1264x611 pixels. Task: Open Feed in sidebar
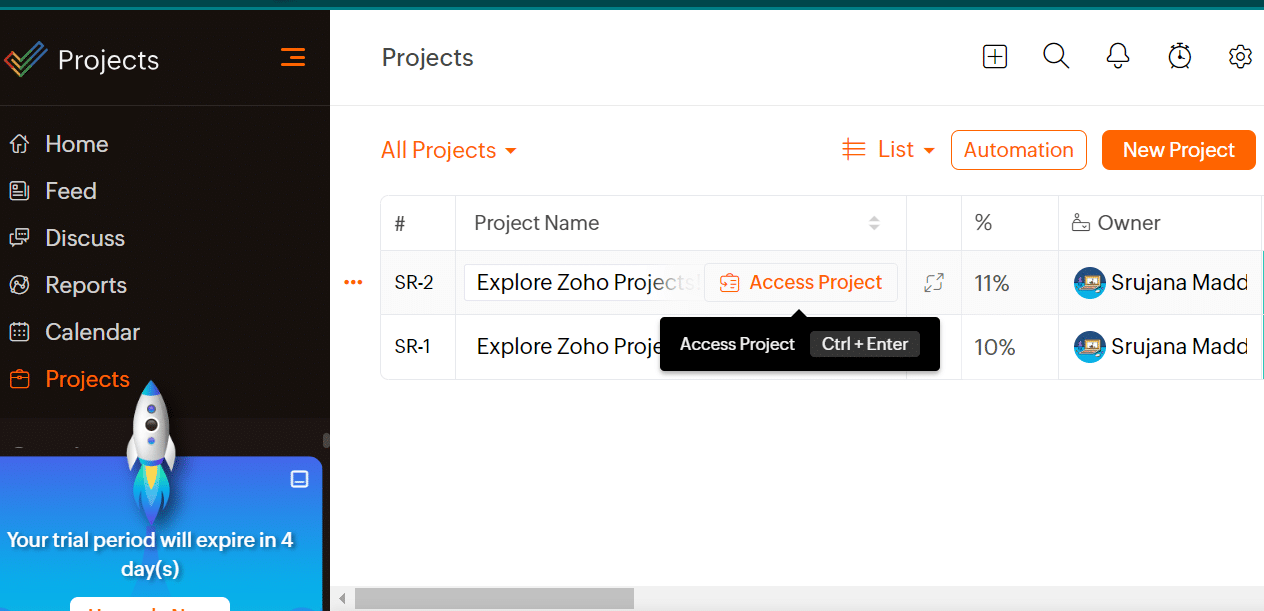click(71, 191)
